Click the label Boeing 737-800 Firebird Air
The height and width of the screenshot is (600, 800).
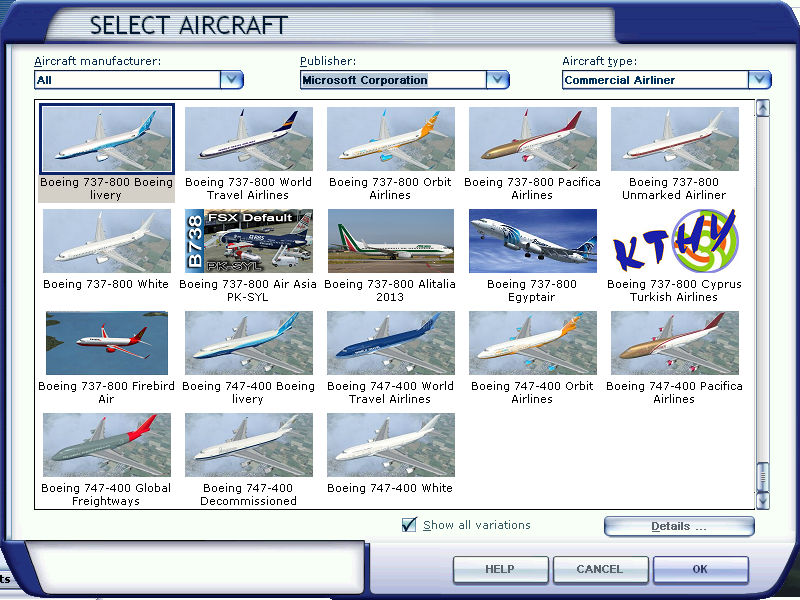point(107,392)
